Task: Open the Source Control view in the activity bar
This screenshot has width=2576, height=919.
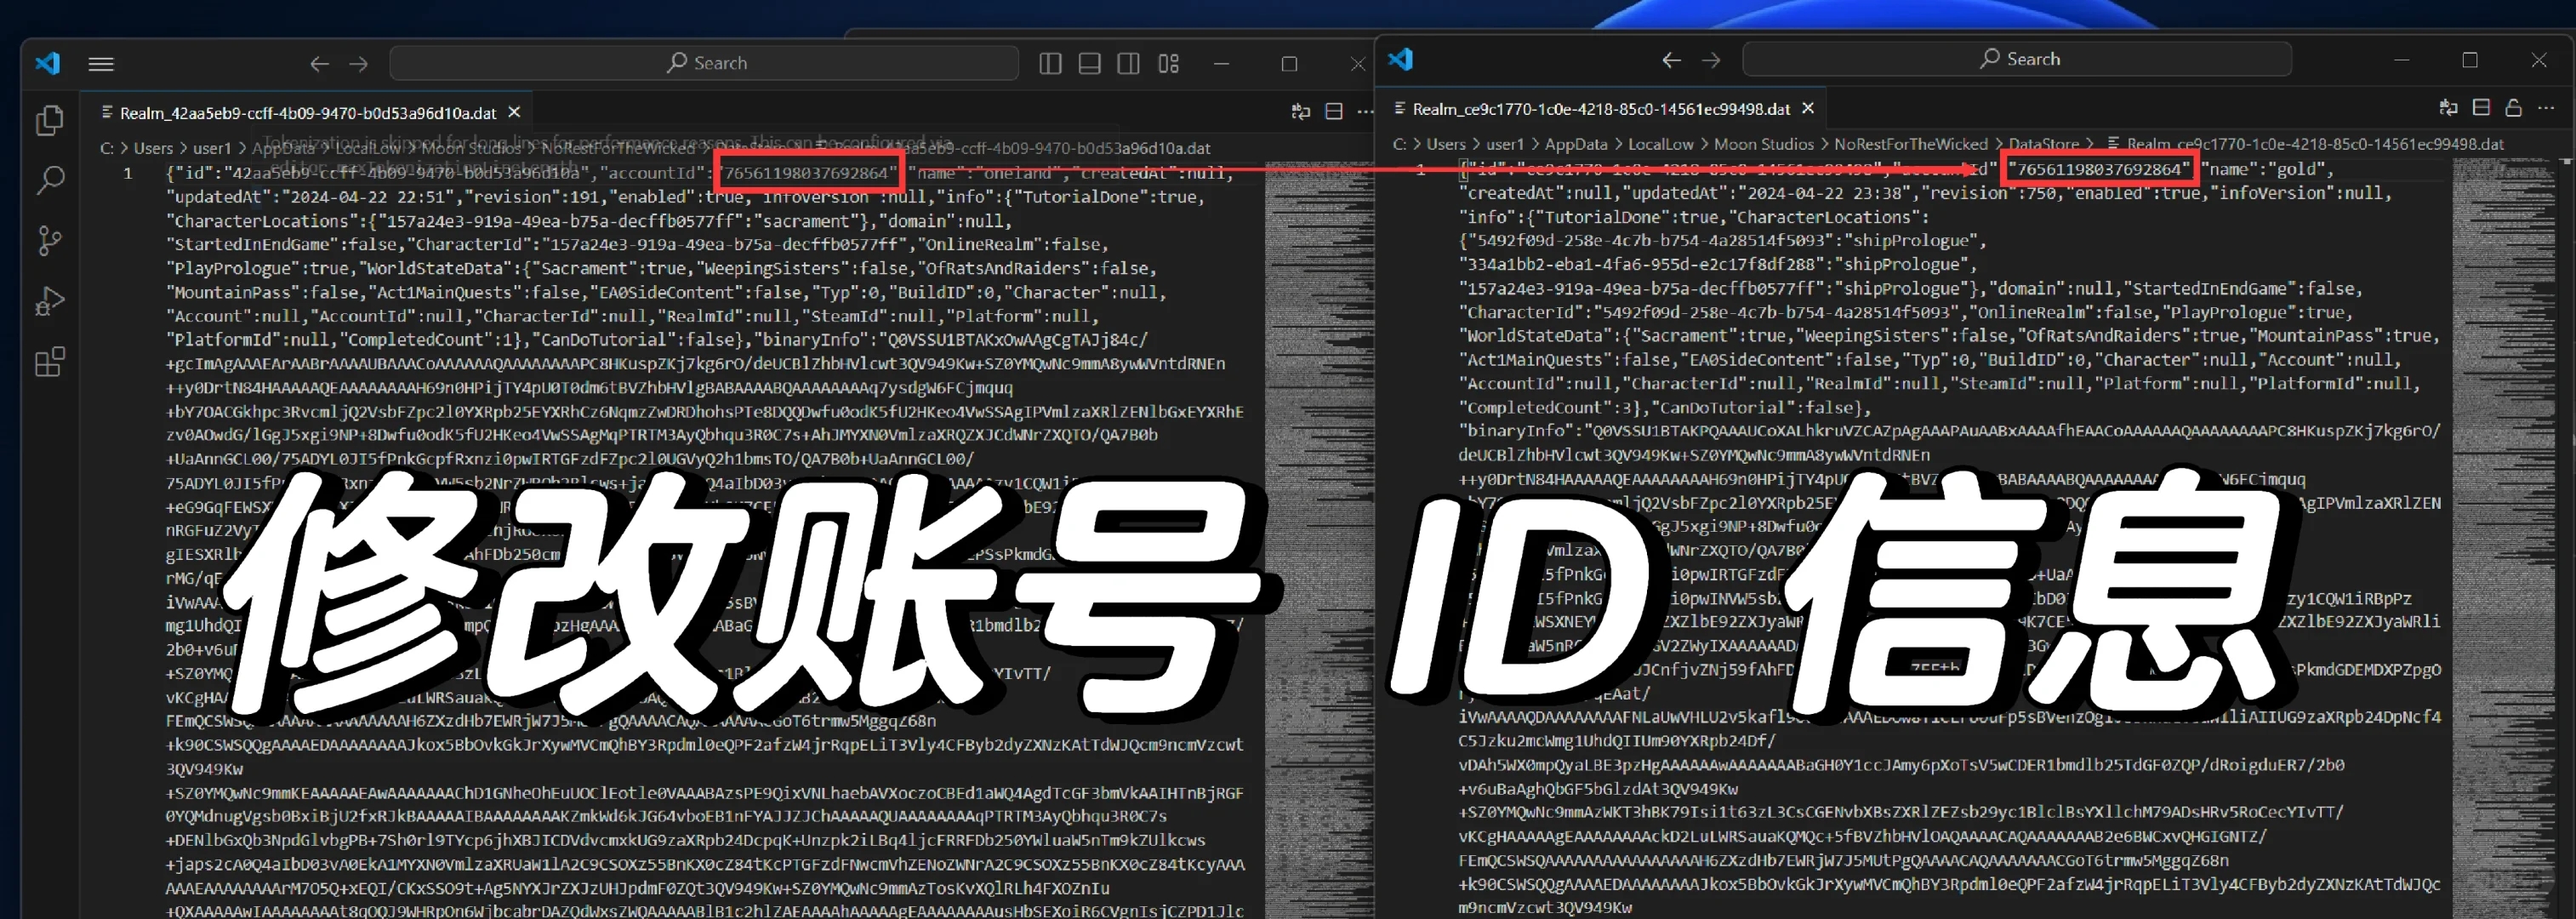Action: 50,241
